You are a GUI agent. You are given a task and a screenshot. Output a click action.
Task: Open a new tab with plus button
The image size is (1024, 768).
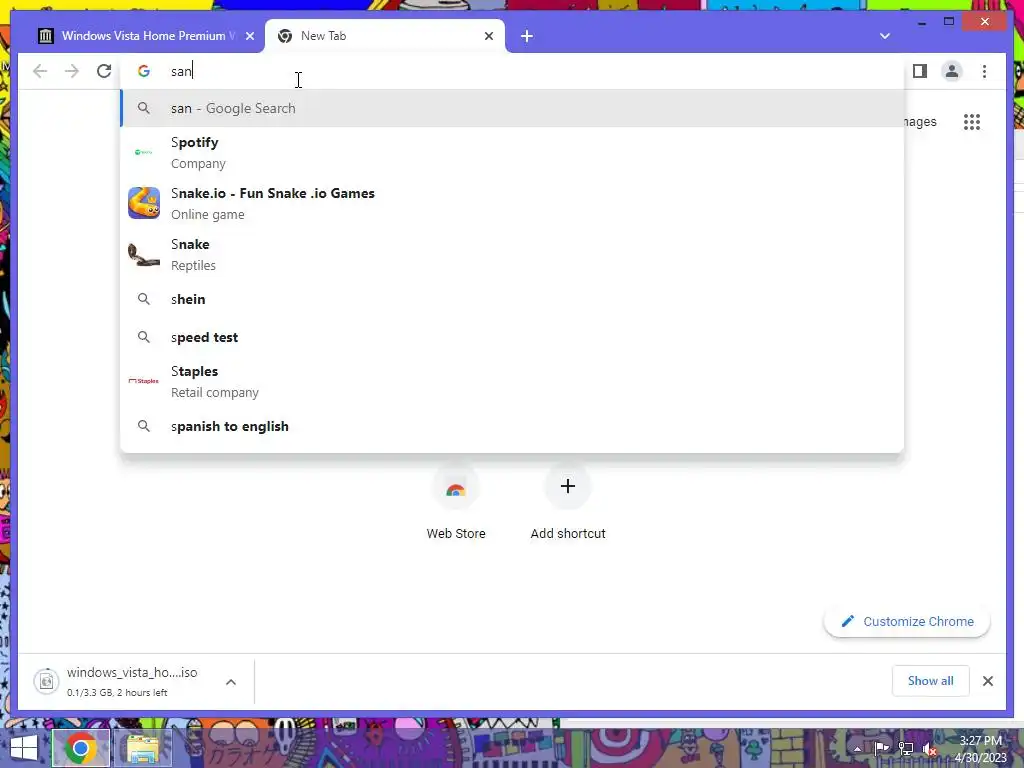(x=527, y=36)
